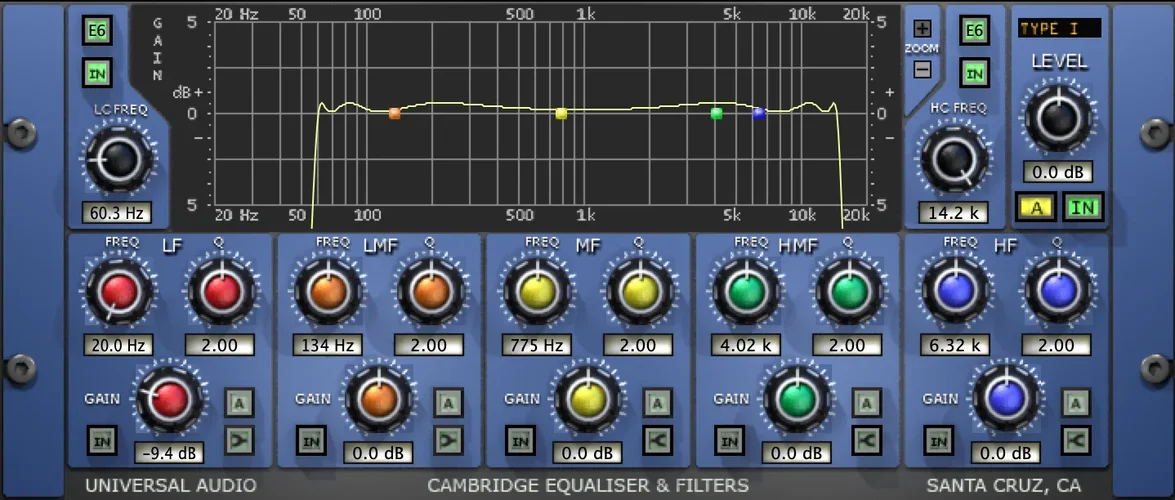Click the 60.3 Hz low cut value field
This screenshot has height=500, width=1175.
116,213
